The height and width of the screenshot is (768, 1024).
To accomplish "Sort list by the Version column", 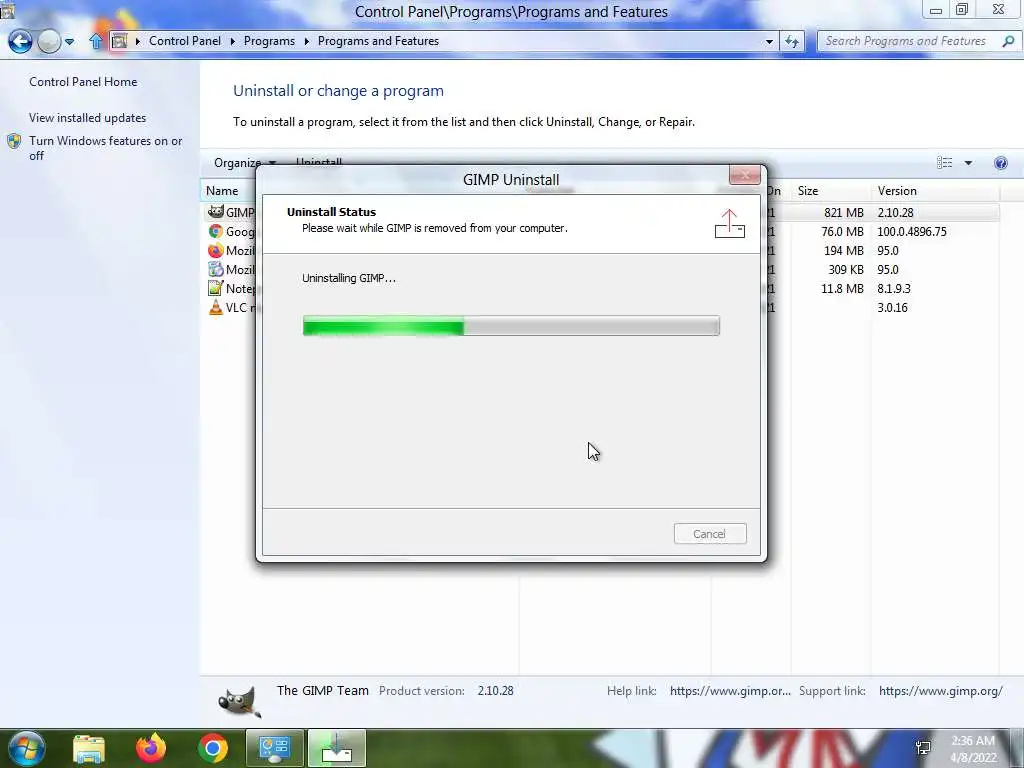I will (897, 191).
